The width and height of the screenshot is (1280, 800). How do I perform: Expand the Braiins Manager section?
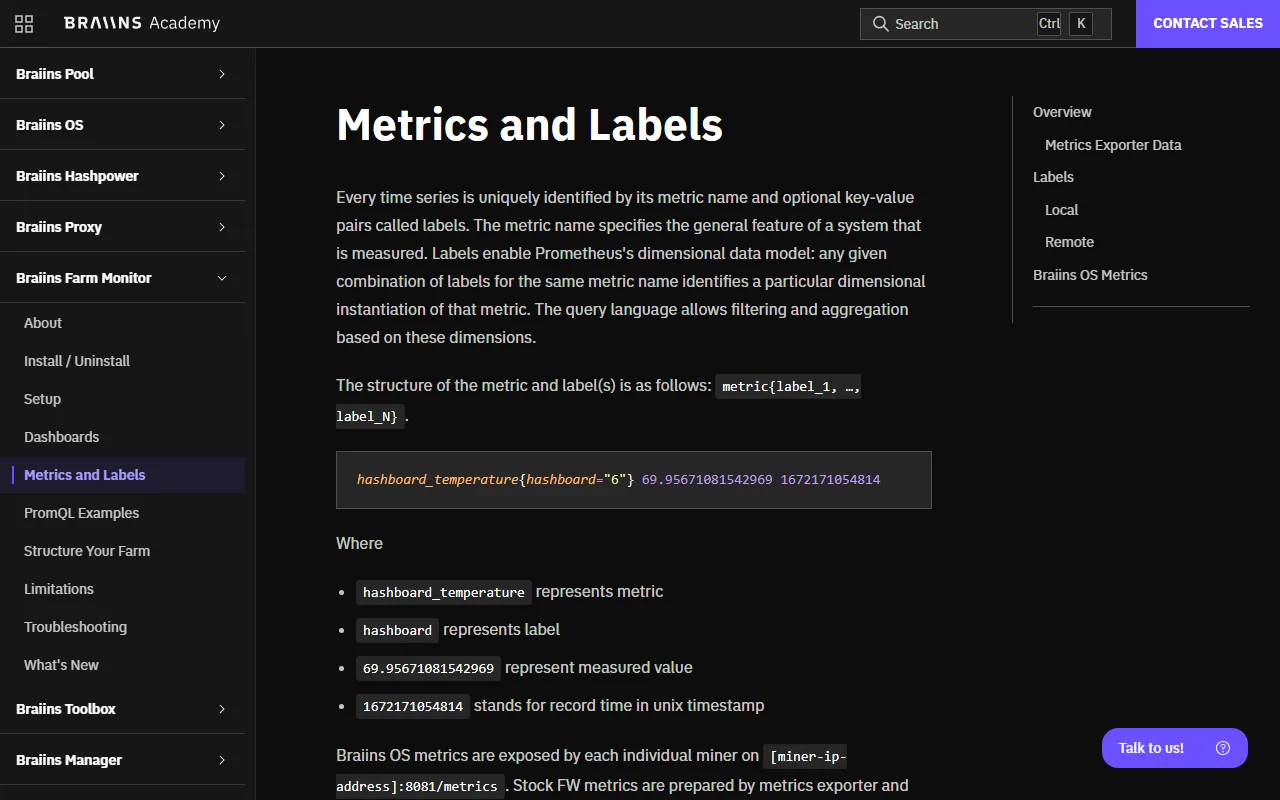tap(122, 760)
